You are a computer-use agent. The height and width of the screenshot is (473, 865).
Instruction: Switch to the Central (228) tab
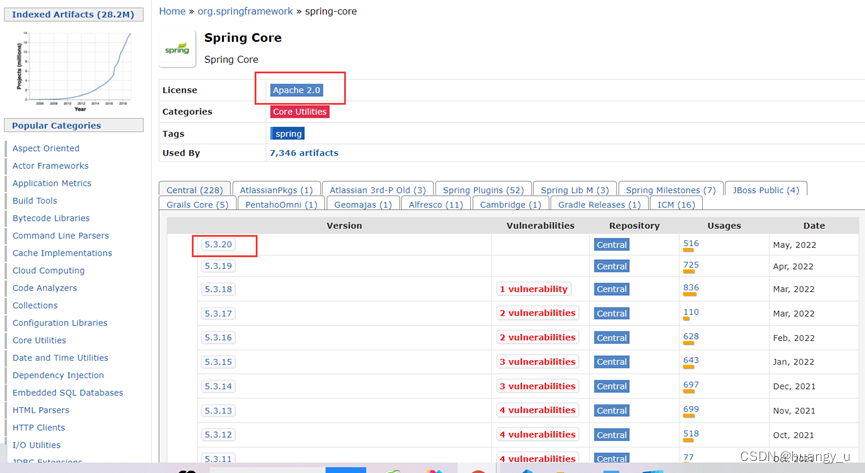194,189
